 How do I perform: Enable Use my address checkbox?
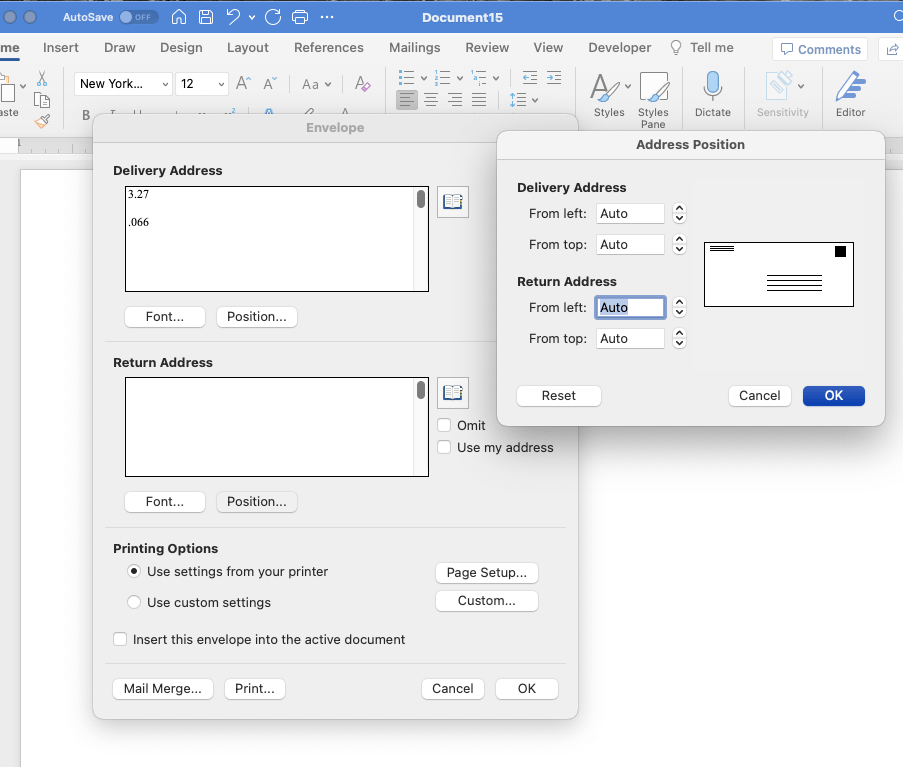coord(444,447)
